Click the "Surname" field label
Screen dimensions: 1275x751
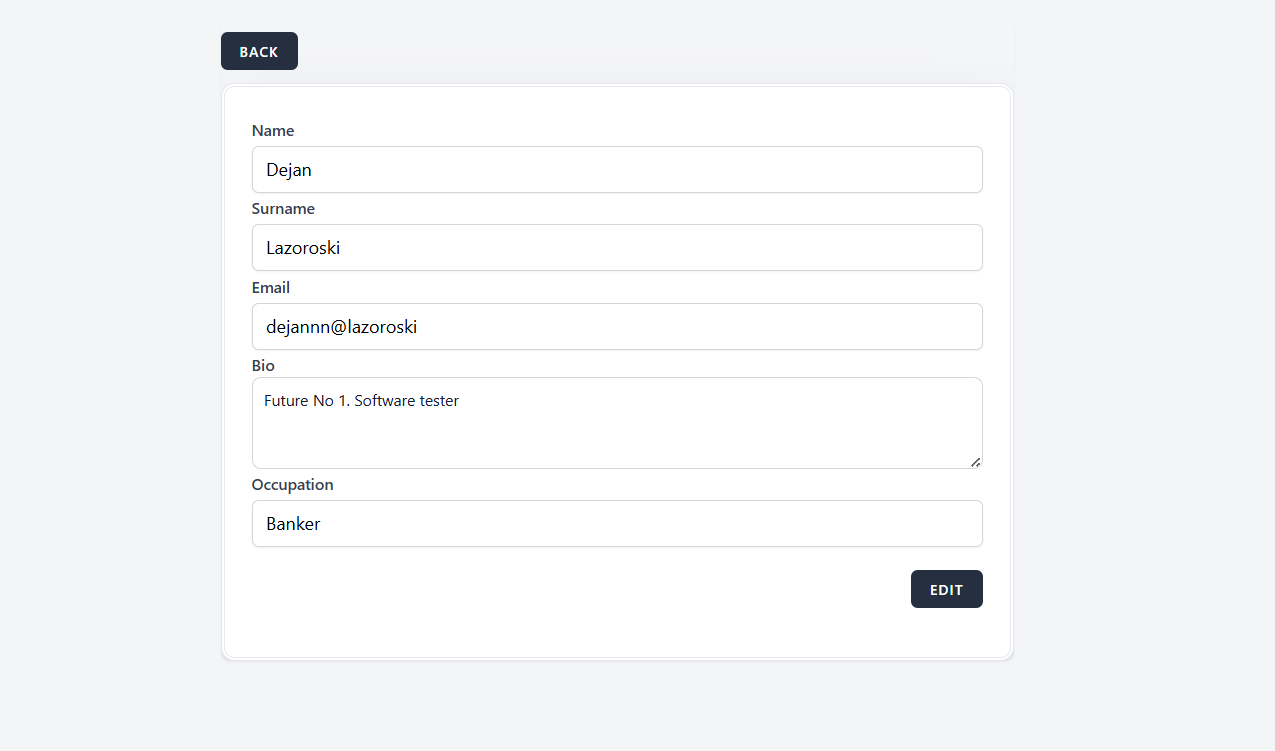point(283,209)
